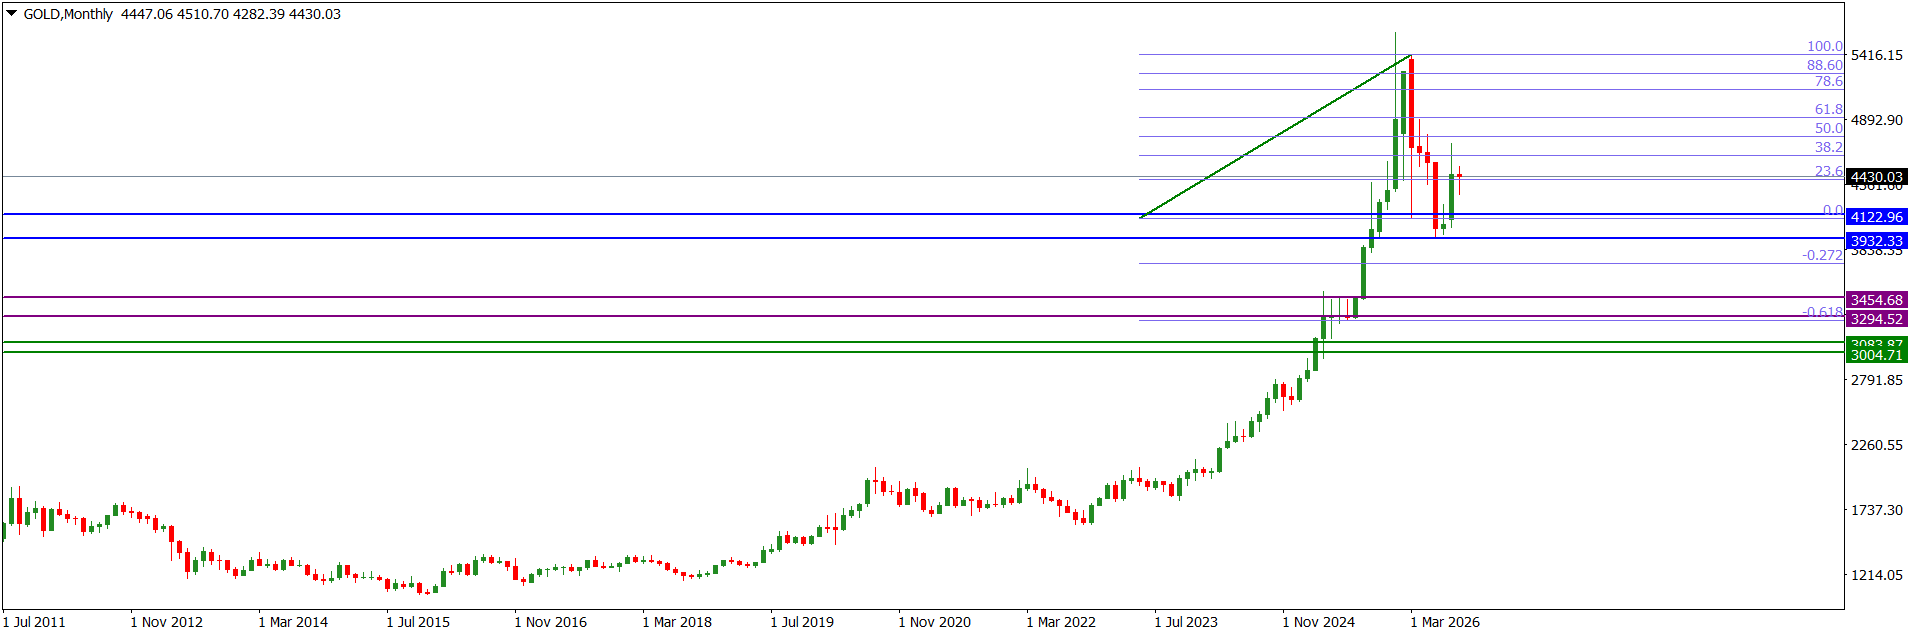The height and width of the screenshot is (636, 1916).
Task: Click the 1 Mar 2014 date label
Action: [x=293, y=622]
